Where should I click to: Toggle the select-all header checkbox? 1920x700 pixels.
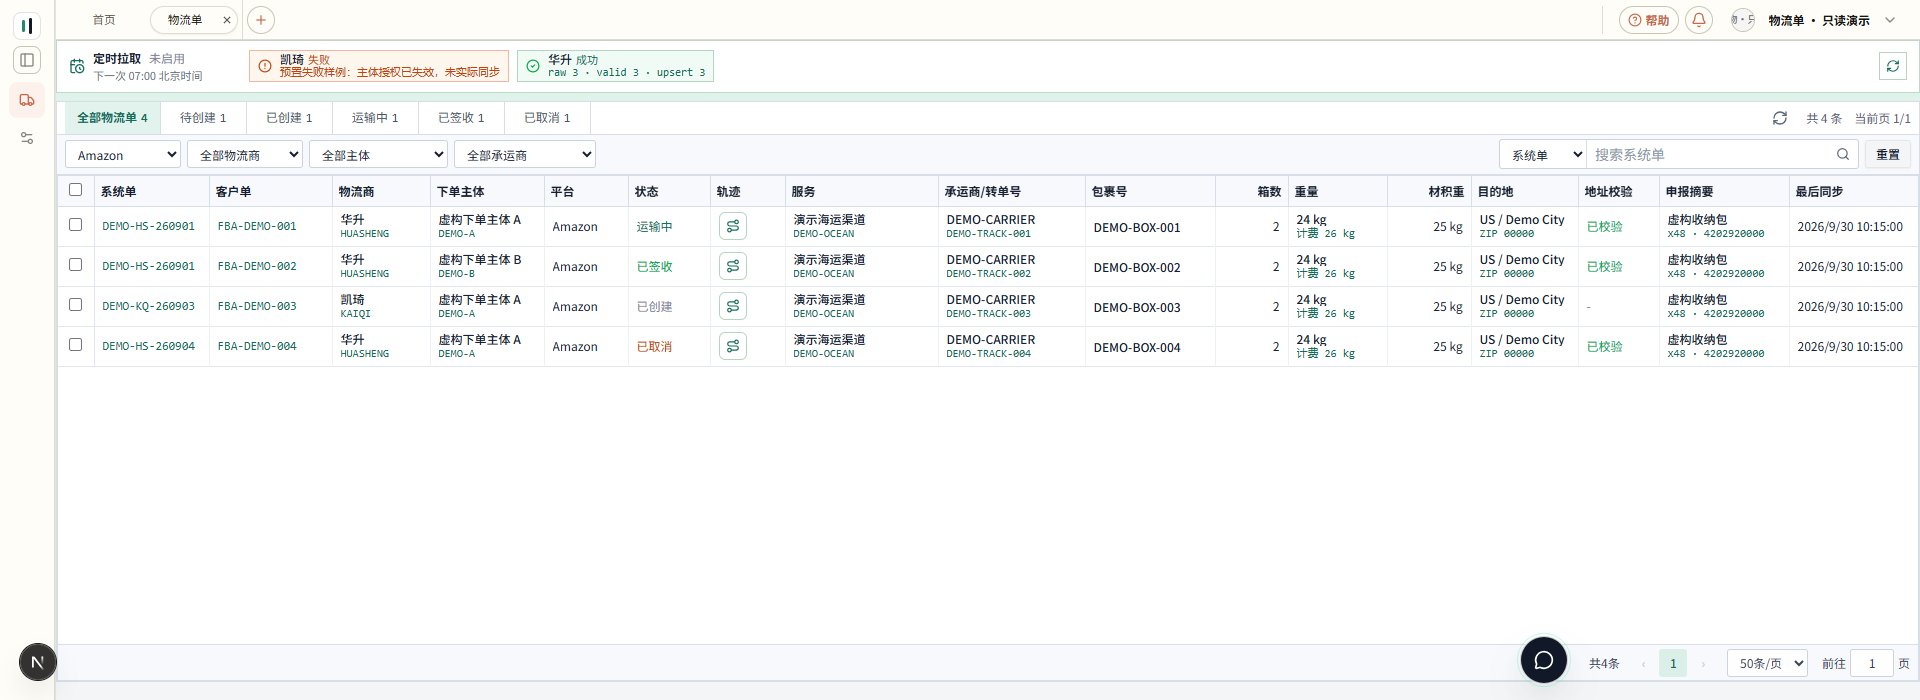pos(75,190)
